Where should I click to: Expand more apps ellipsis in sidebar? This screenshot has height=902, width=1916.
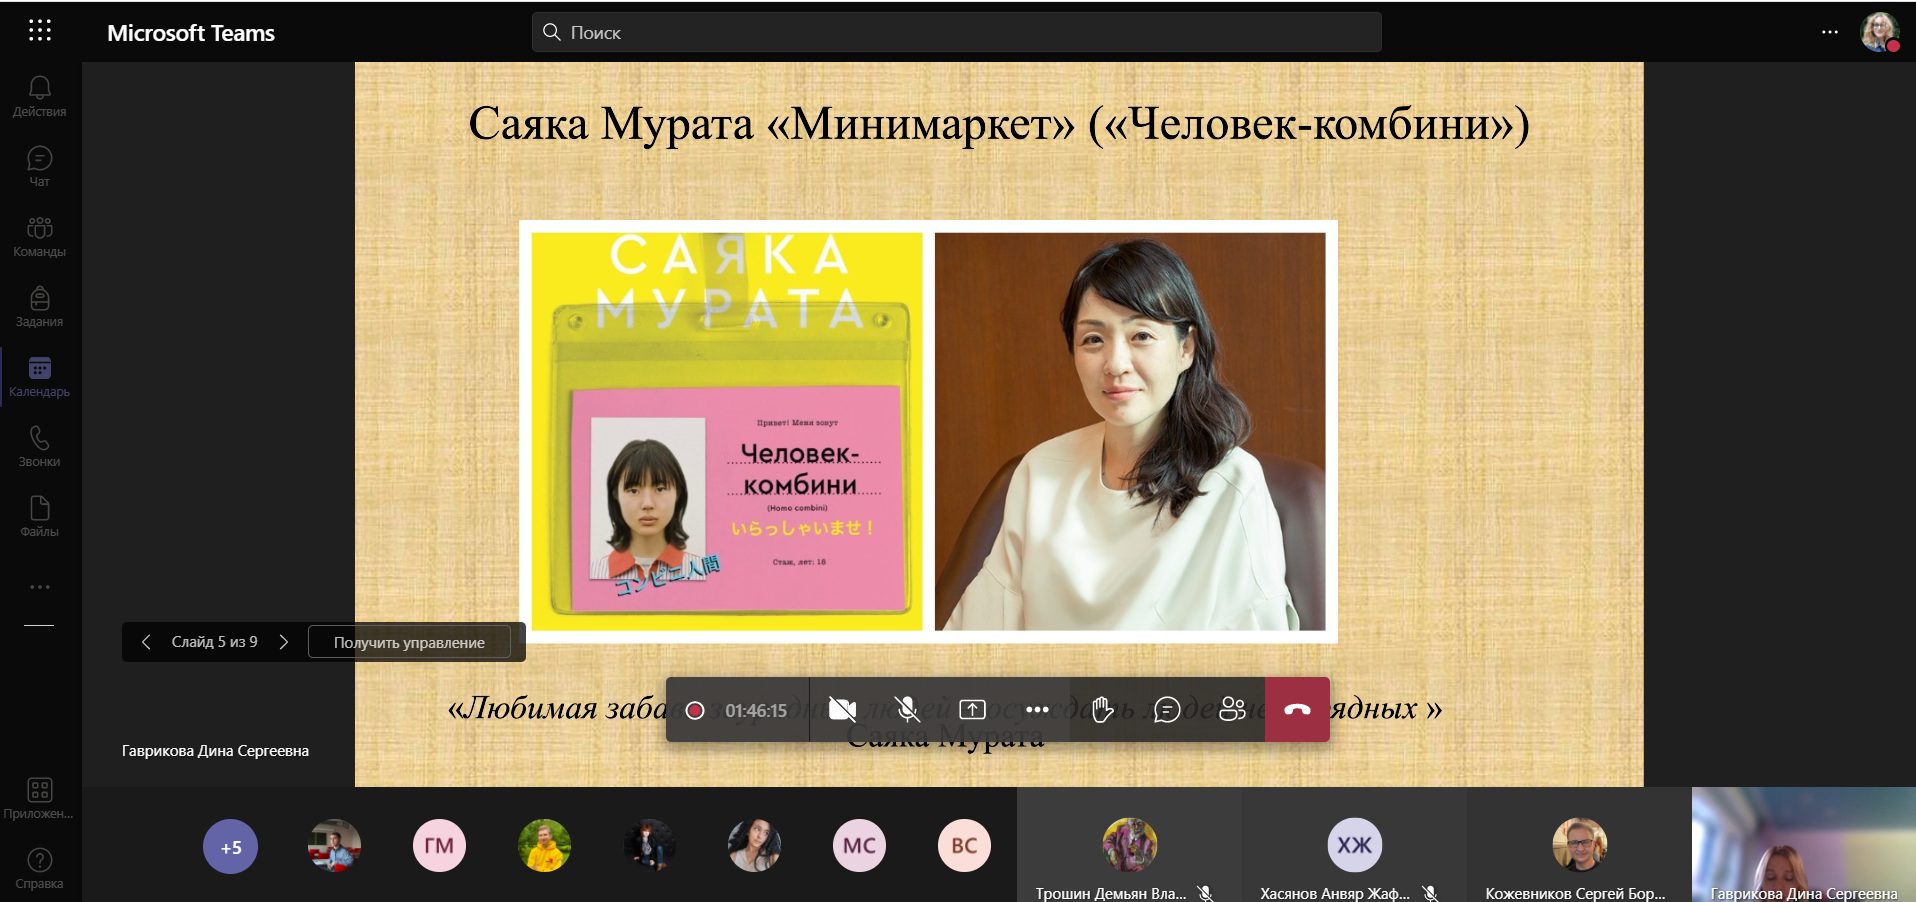click(40, 587)
